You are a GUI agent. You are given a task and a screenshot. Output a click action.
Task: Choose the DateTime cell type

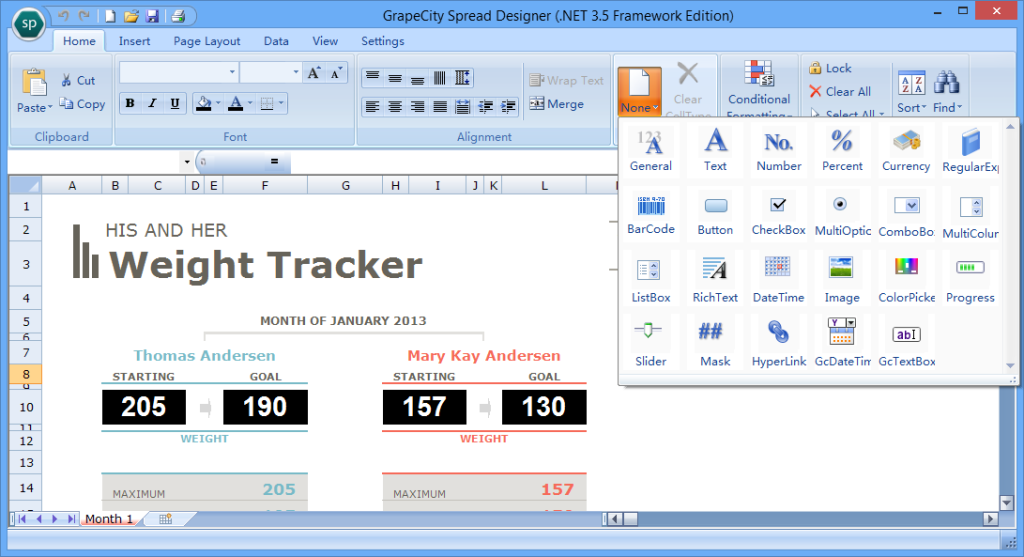coord(778,279)
